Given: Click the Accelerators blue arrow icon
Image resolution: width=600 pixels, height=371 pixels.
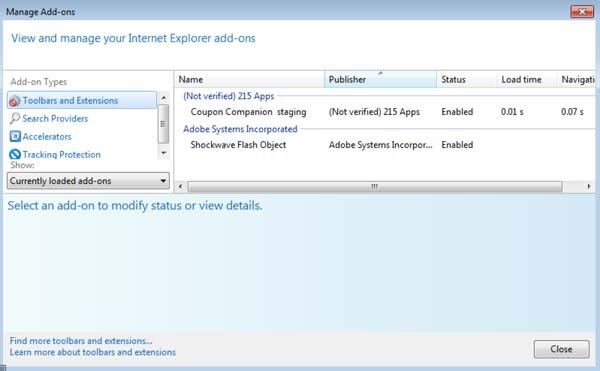Looking at the screenshot, I should (15, 137).
